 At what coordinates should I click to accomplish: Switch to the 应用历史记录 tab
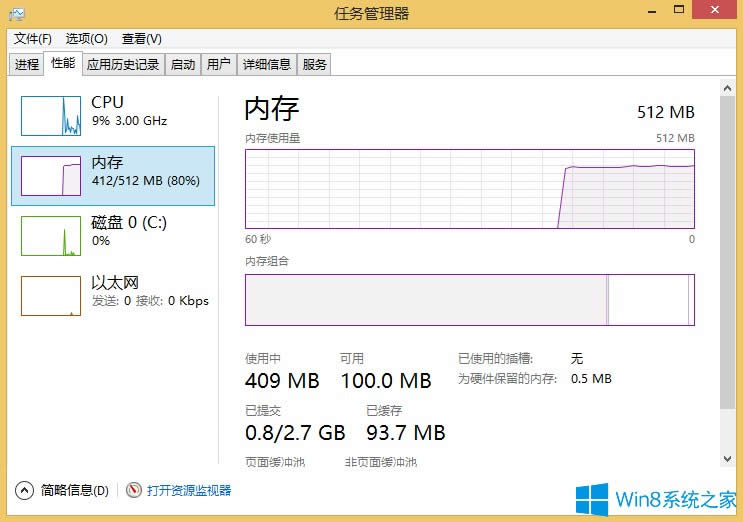tap(123, 65)
